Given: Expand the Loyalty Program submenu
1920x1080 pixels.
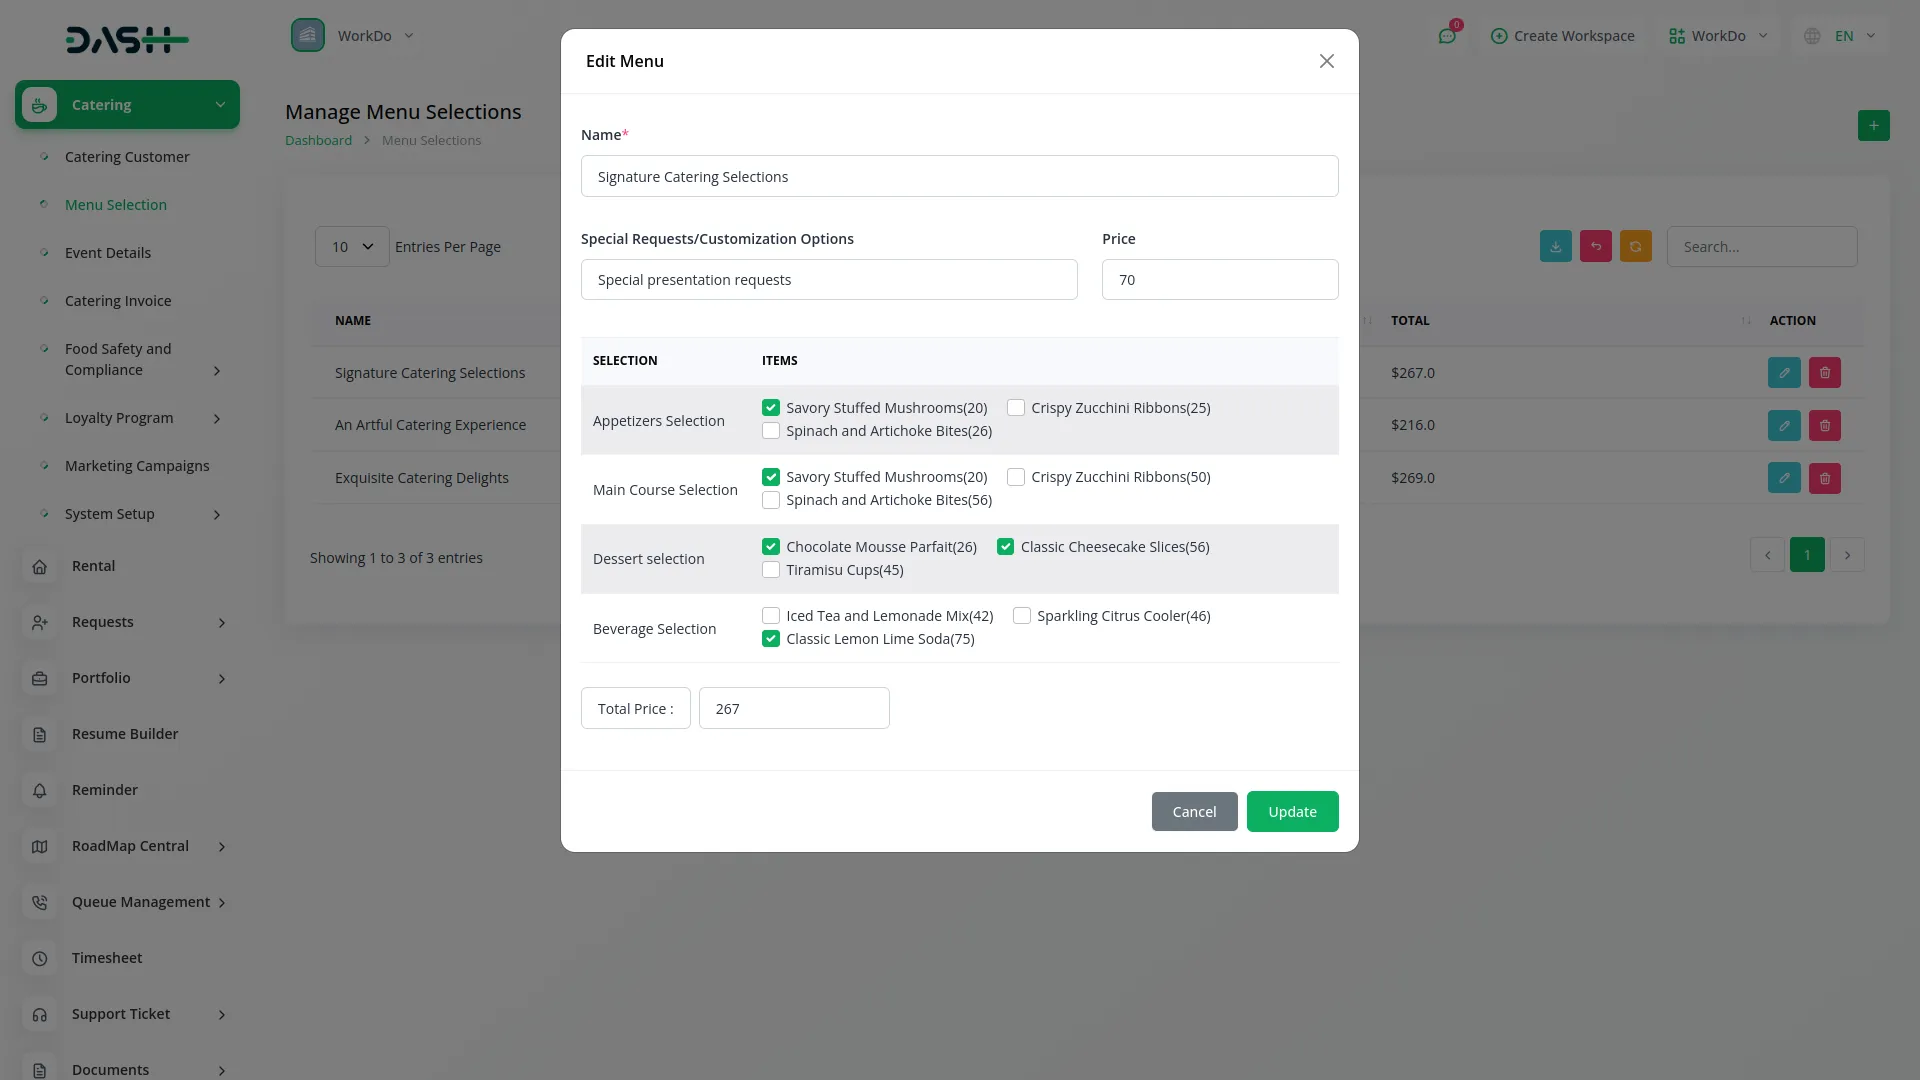Looking at the screenshot, I should (217, 419).
